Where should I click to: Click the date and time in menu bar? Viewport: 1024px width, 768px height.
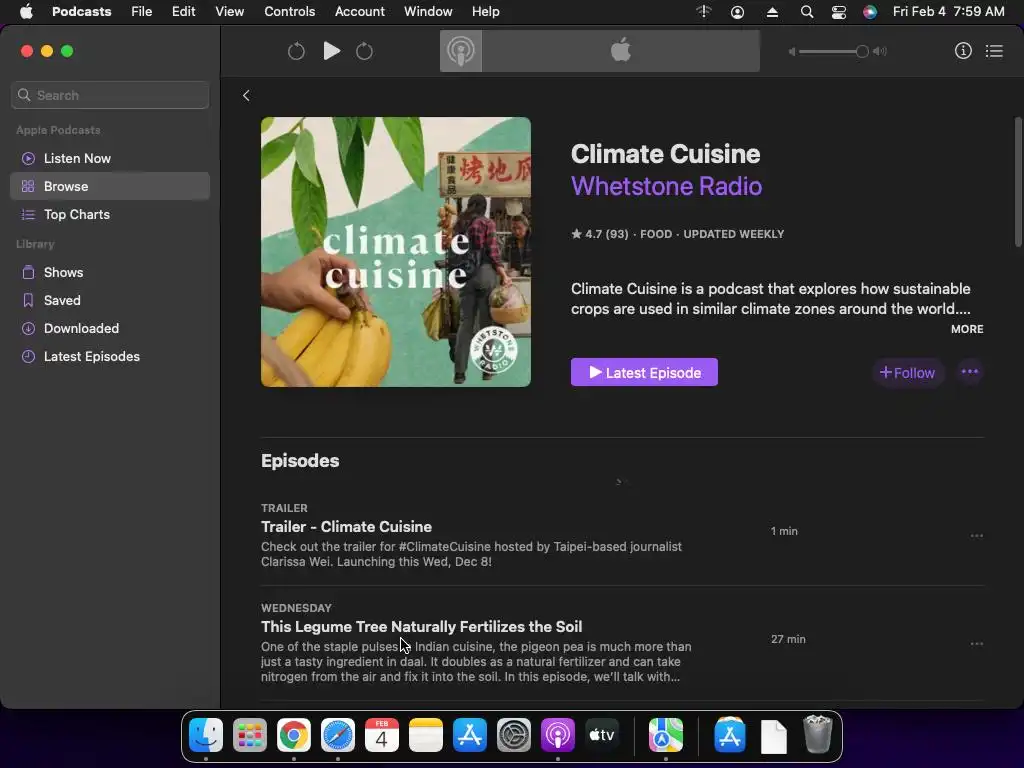pyautogui.click(x=948, y=12)
